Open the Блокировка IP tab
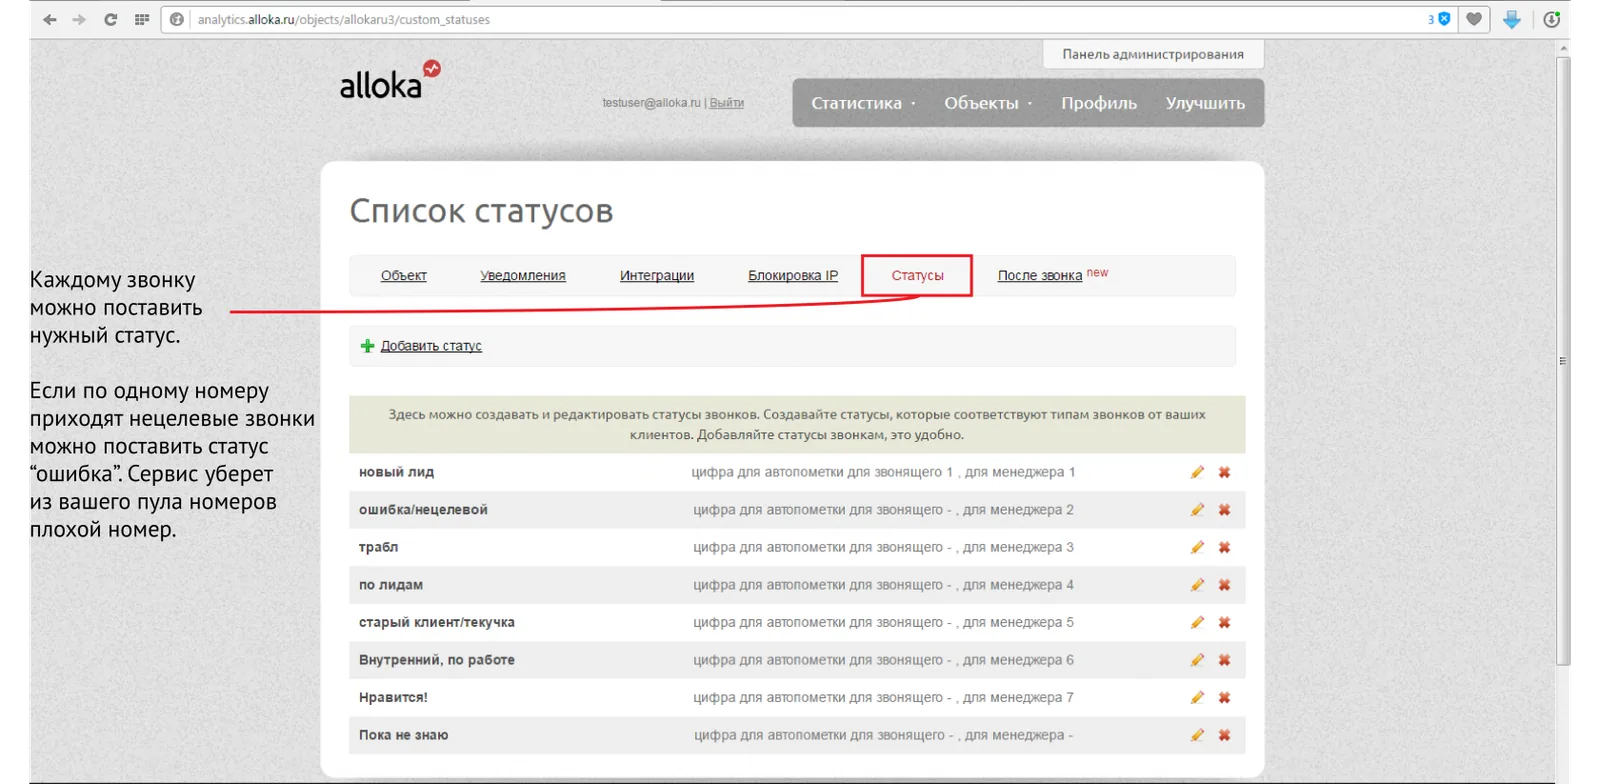The image size is (1600, 784). 793,276
